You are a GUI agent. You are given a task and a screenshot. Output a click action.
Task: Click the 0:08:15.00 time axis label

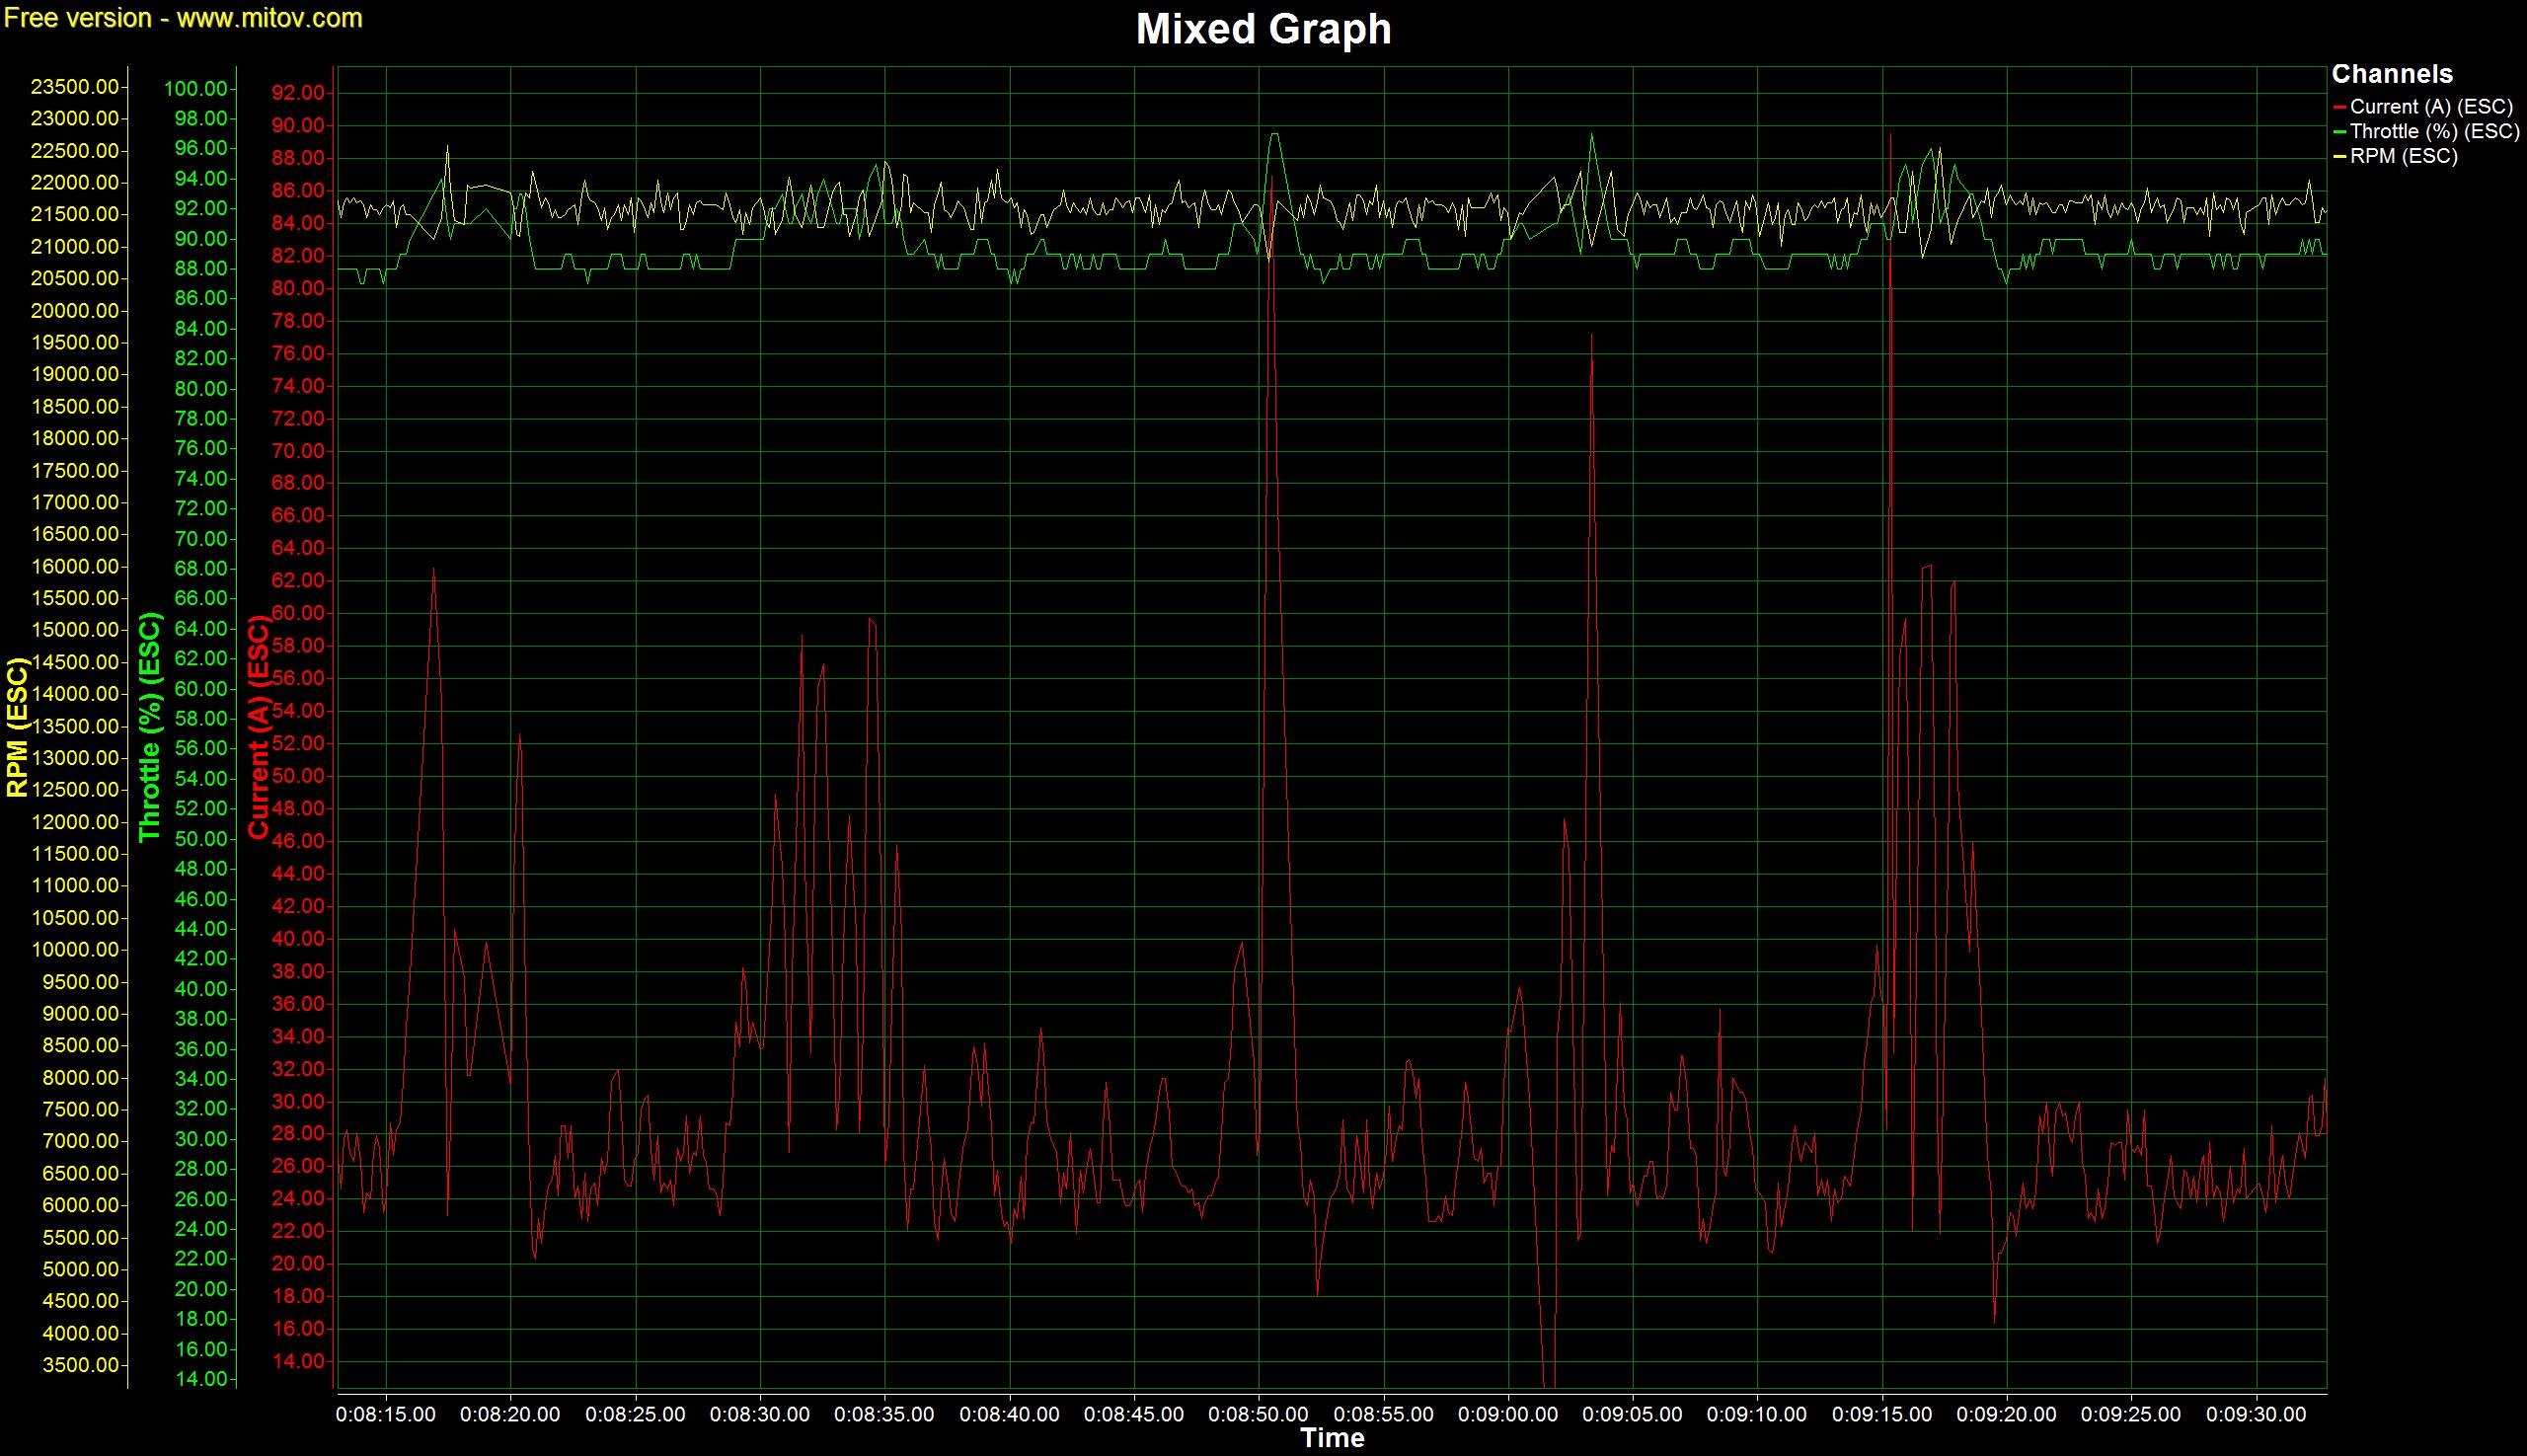coord(385,1415)
